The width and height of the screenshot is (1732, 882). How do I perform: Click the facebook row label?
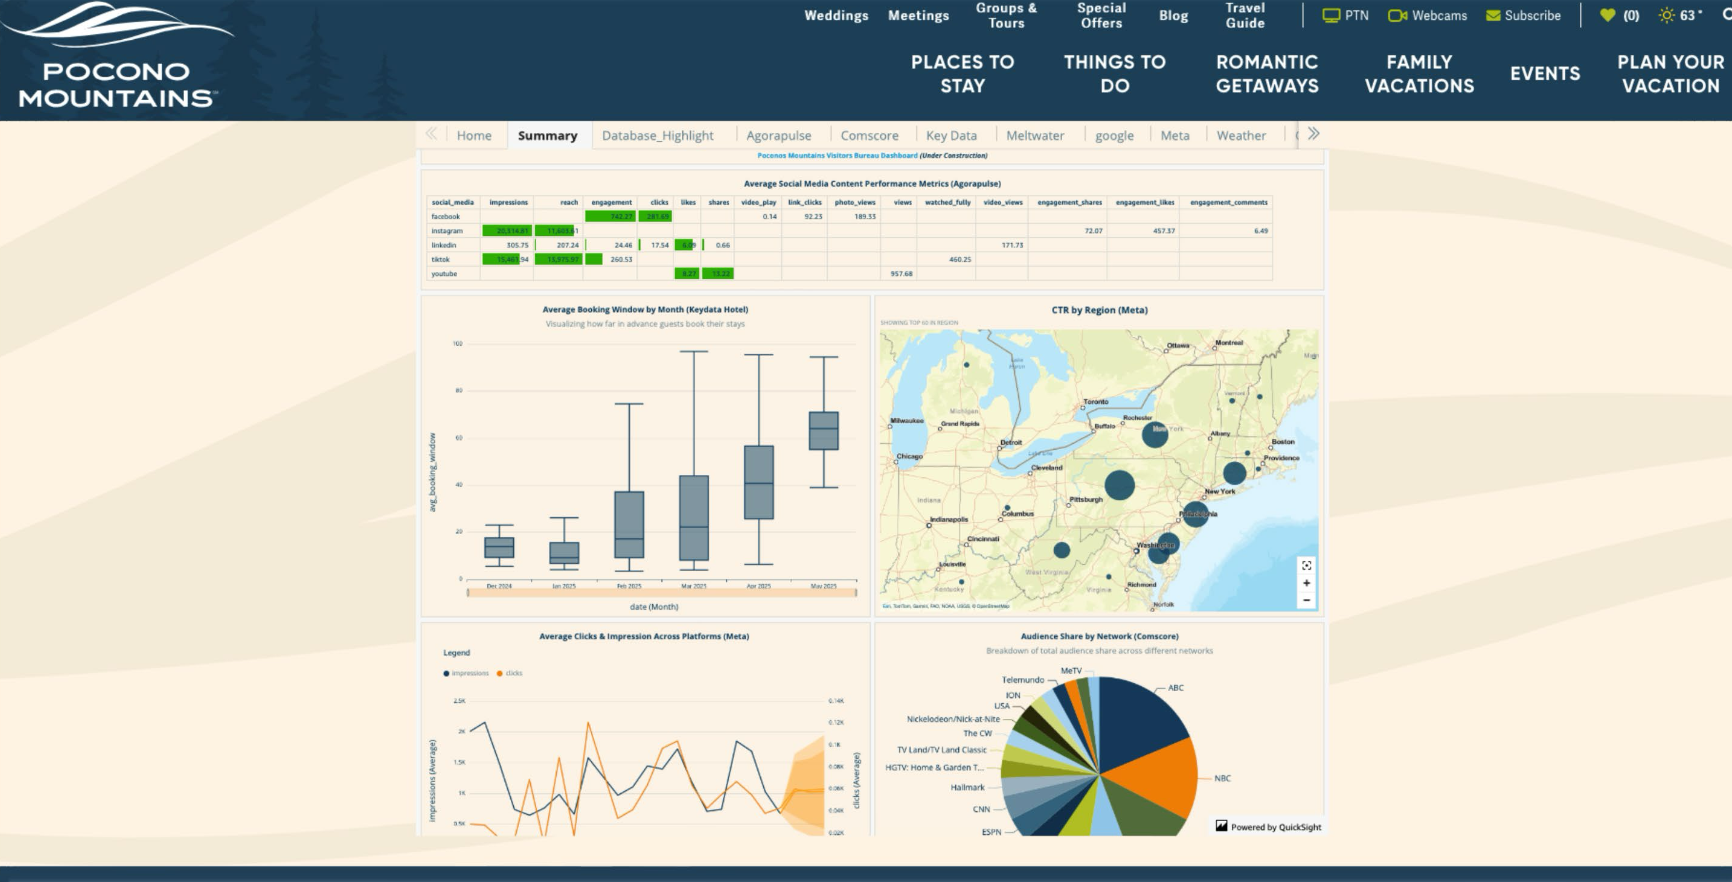click(446, 216)
